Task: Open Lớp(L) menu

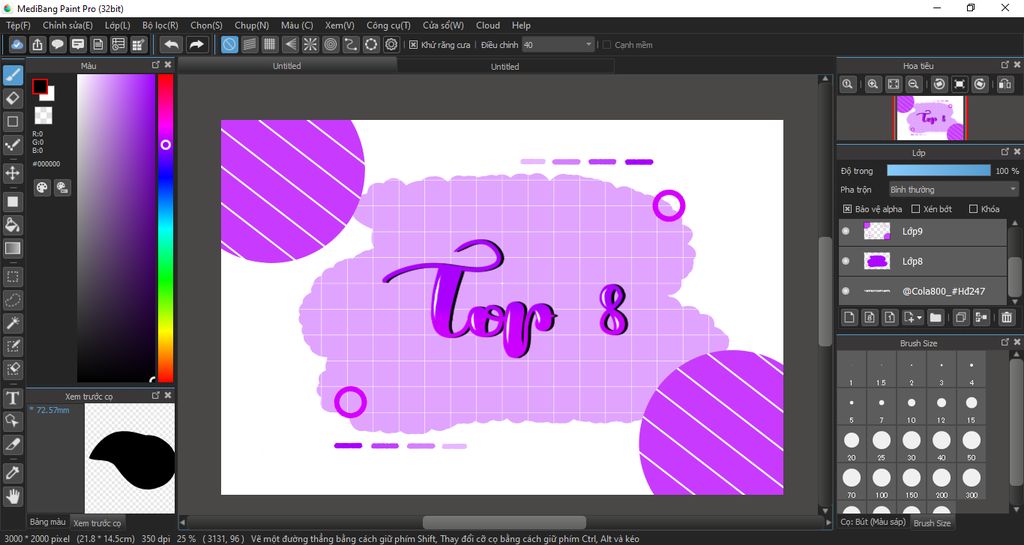Action: [x=118, y=25]
